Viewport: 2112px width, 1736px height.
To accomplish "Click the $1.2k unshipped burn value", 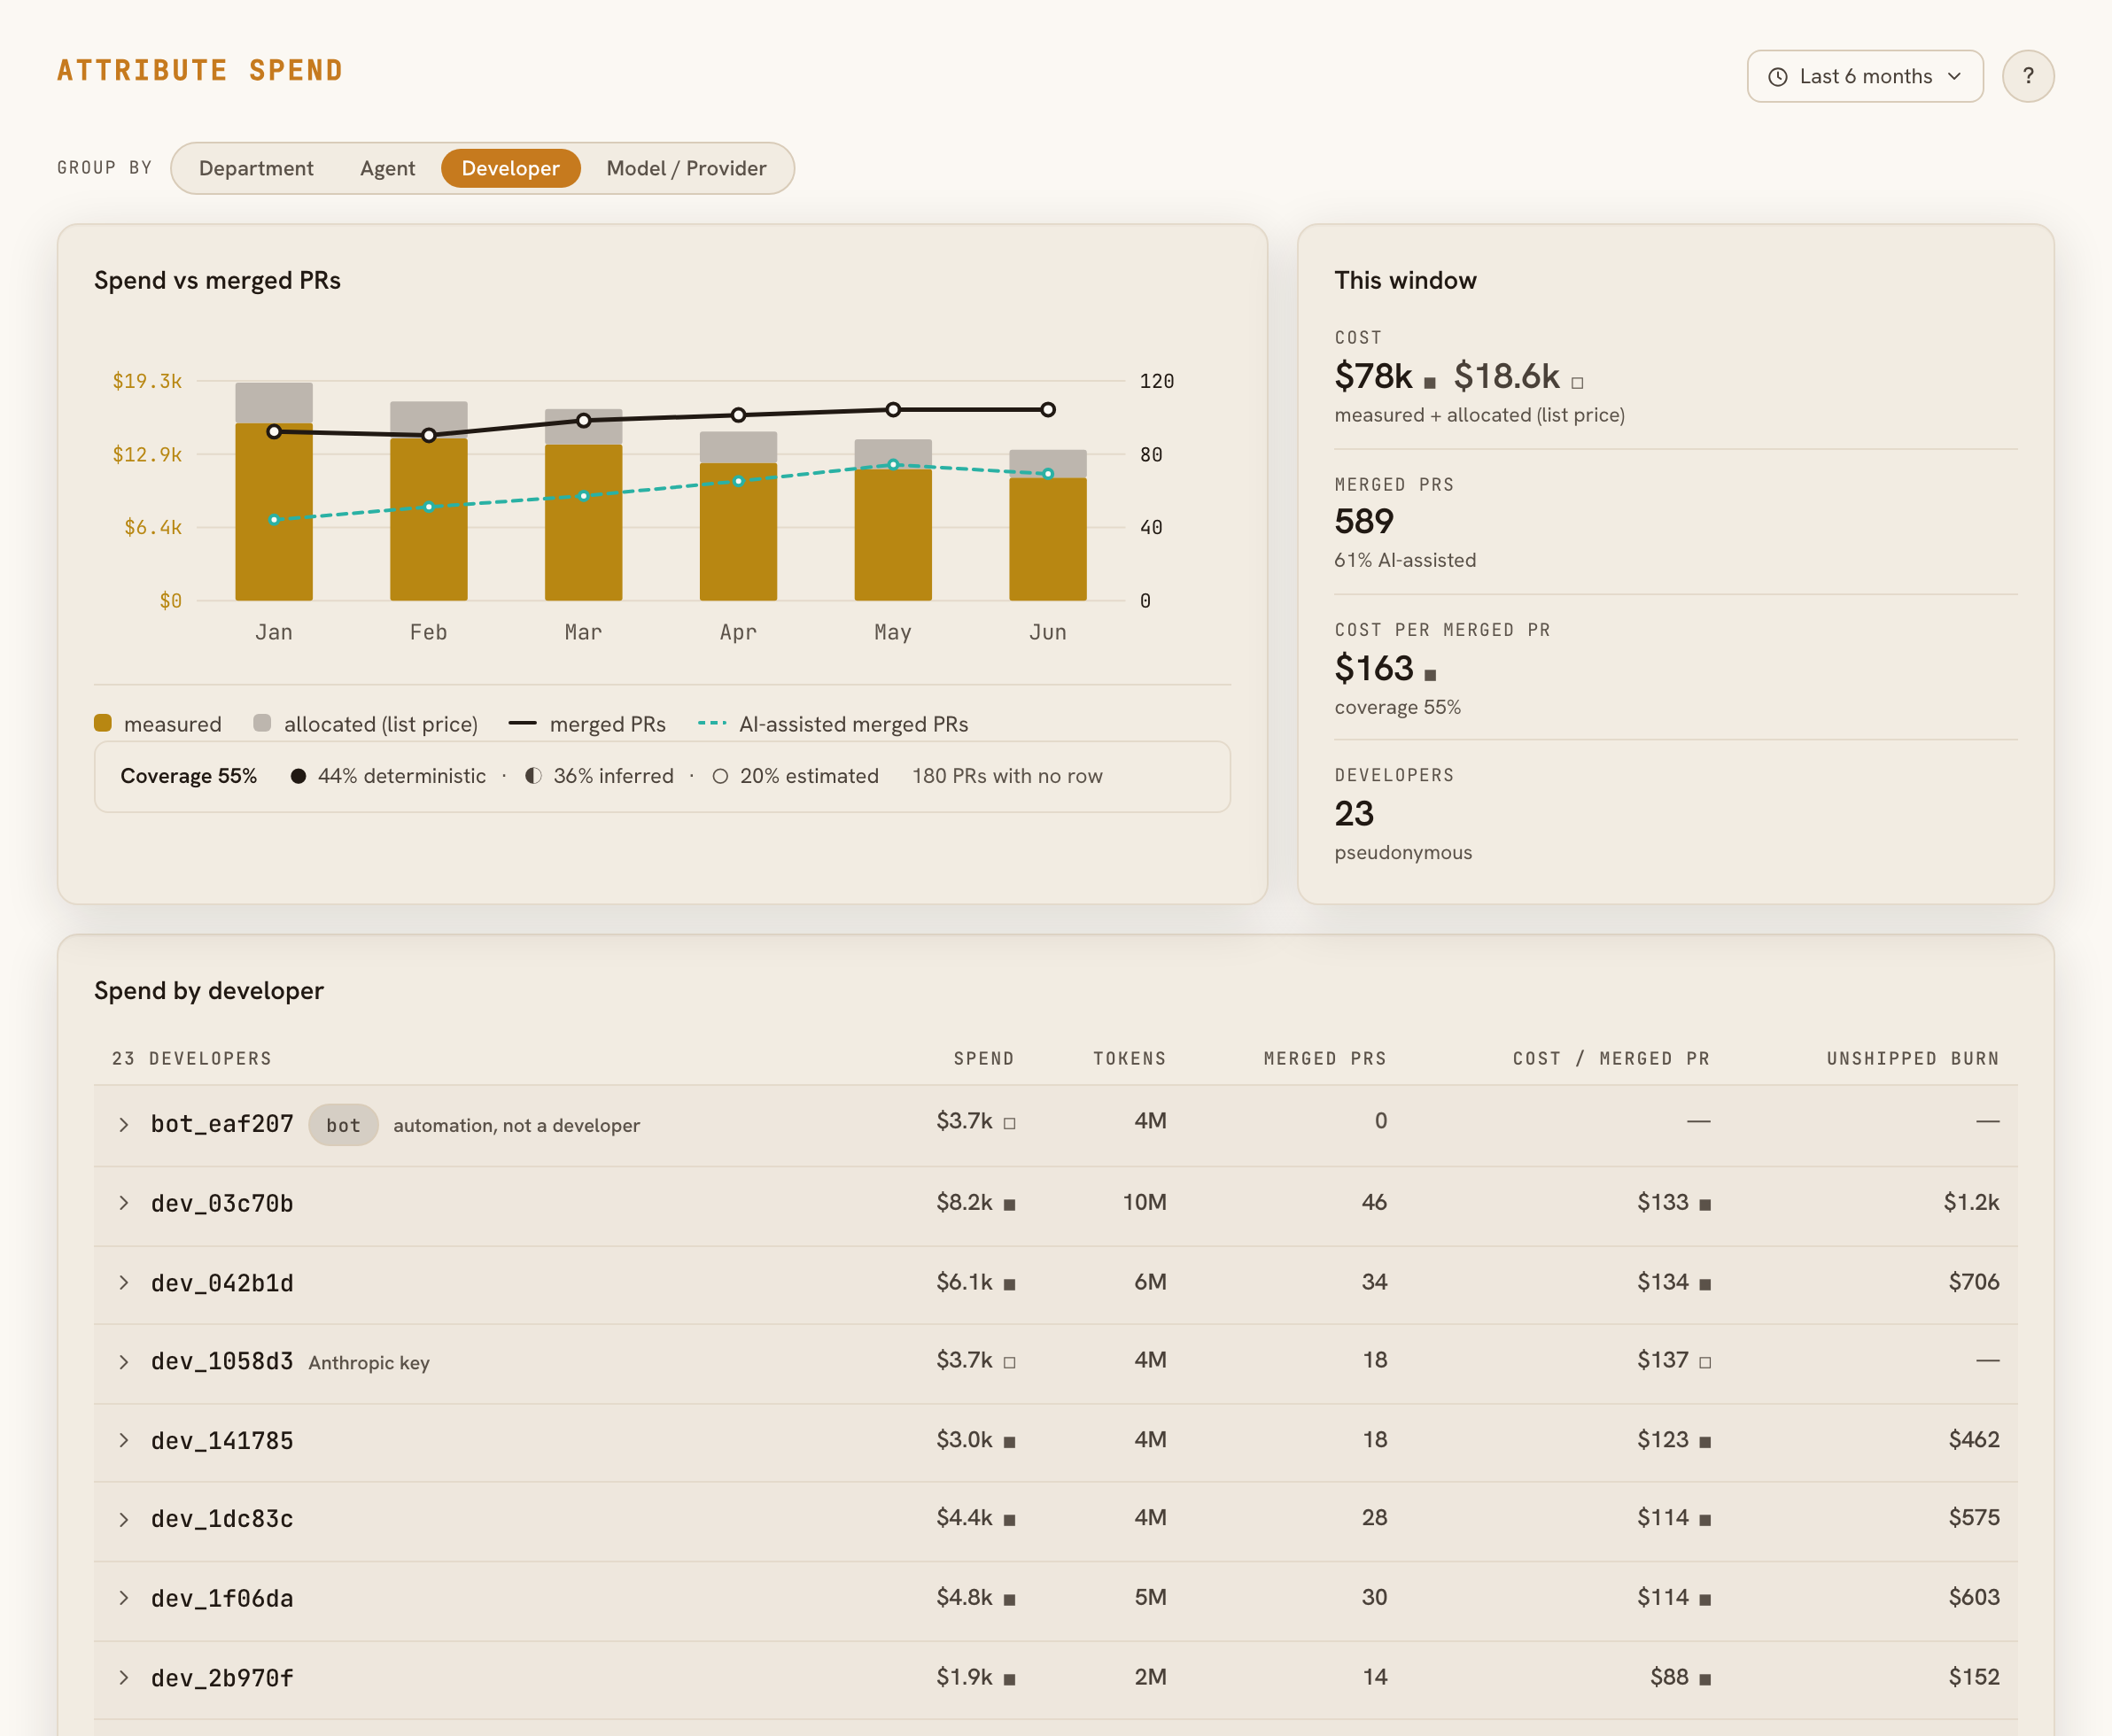I will 1970,1202.
